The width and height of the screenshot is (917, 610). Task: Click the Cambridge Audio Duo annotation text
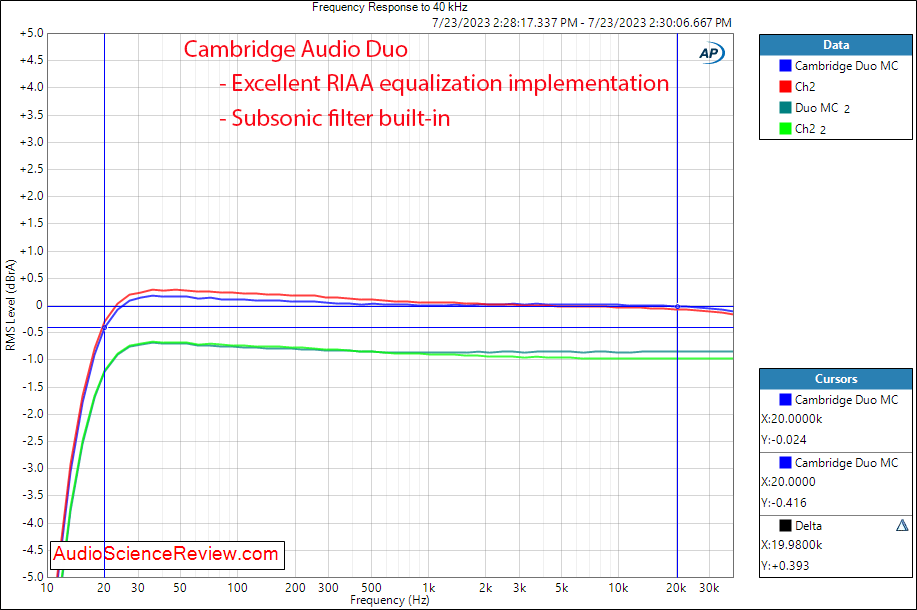tap(296, 50)
